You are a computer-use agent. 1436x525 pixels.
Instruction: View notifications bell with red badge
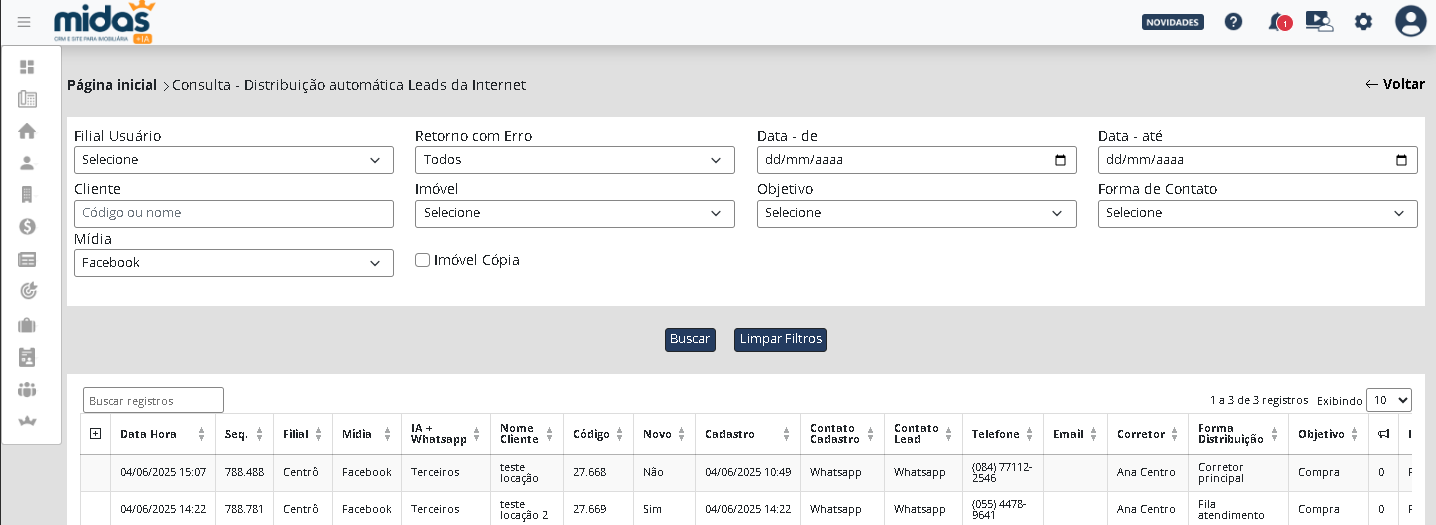tap(1277, 21)
